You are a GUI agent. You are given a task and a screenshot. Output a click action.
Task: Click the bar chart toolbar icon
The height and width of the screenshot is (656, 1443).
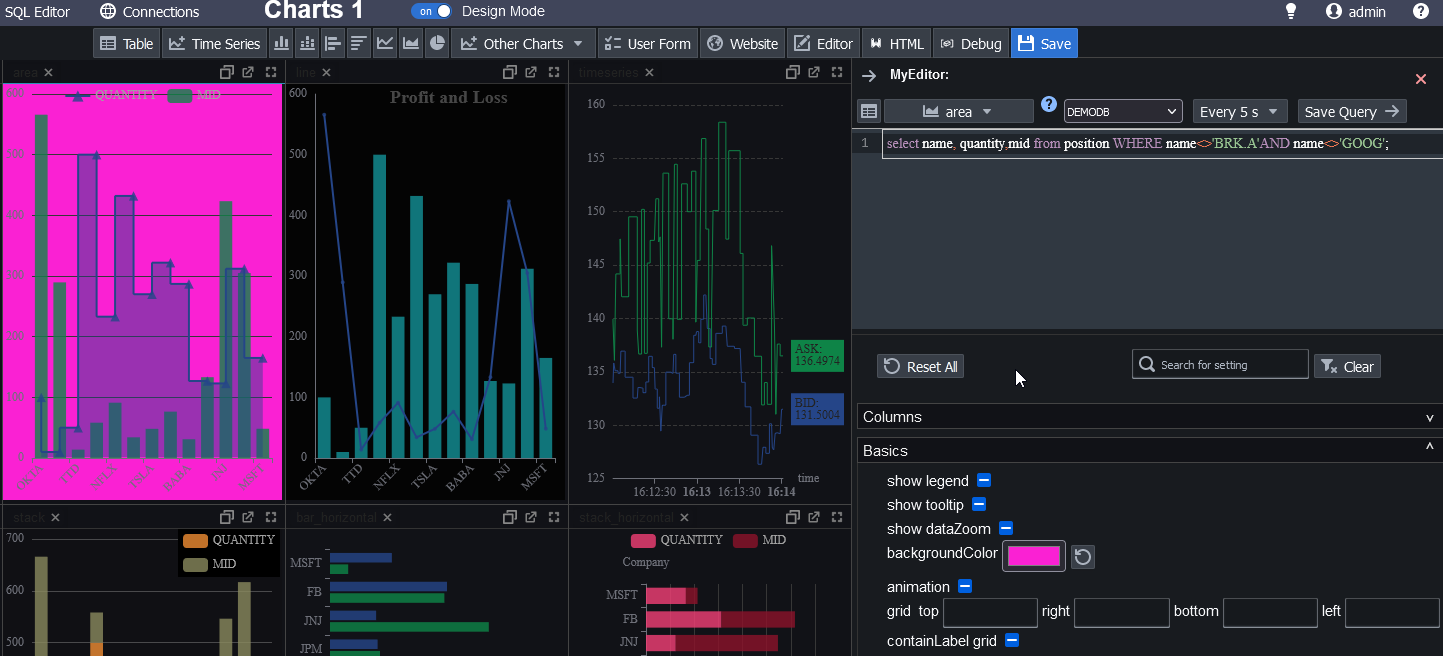click(x=282, y=43)
